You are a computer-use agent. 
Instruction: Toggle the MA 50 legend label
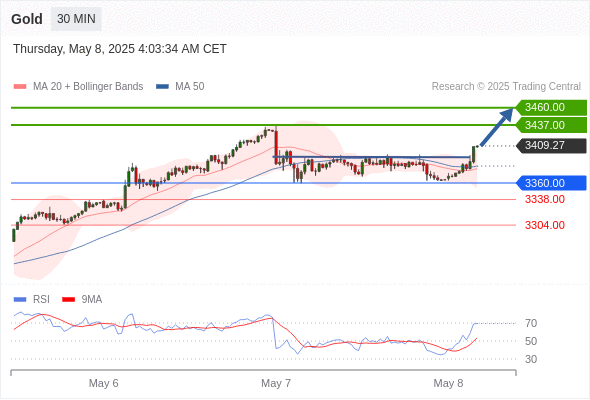click(x=190, y=87)
